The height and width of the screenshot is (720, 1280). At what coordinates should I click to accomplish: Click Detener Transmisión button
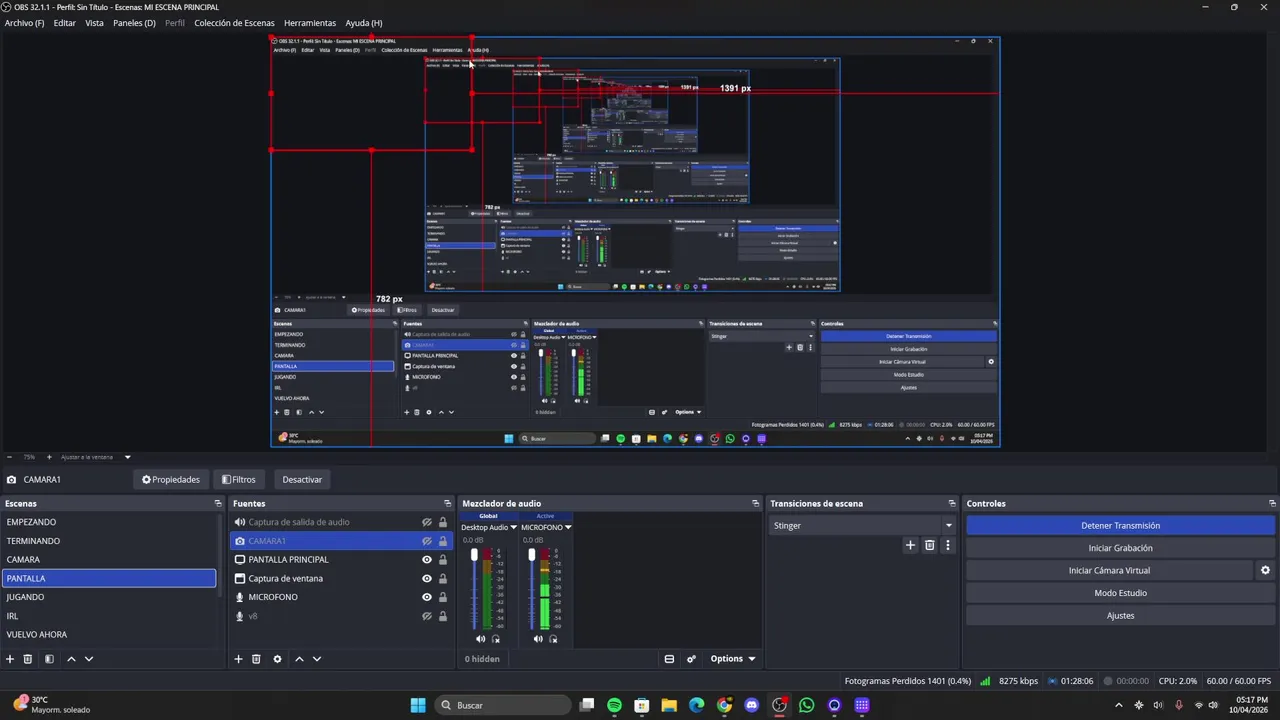[1120, 525]
